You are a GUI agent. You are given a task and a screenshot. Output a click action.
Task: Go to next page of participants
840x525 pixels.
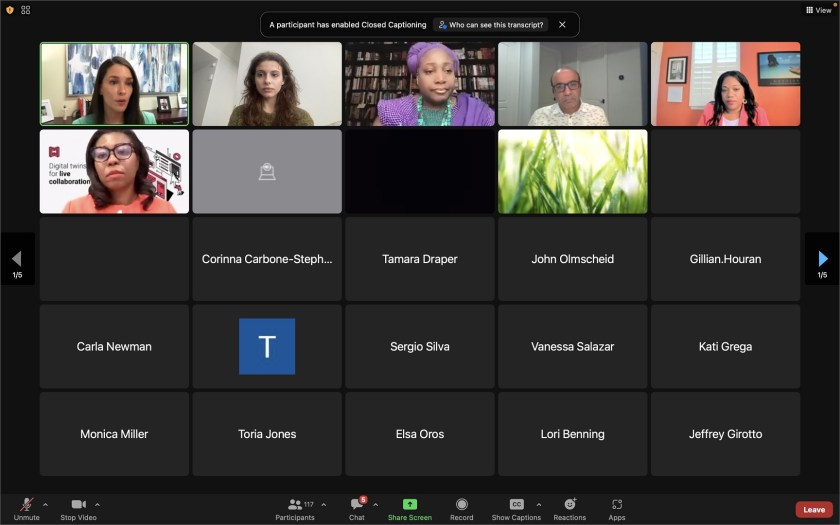click(822, 259)
